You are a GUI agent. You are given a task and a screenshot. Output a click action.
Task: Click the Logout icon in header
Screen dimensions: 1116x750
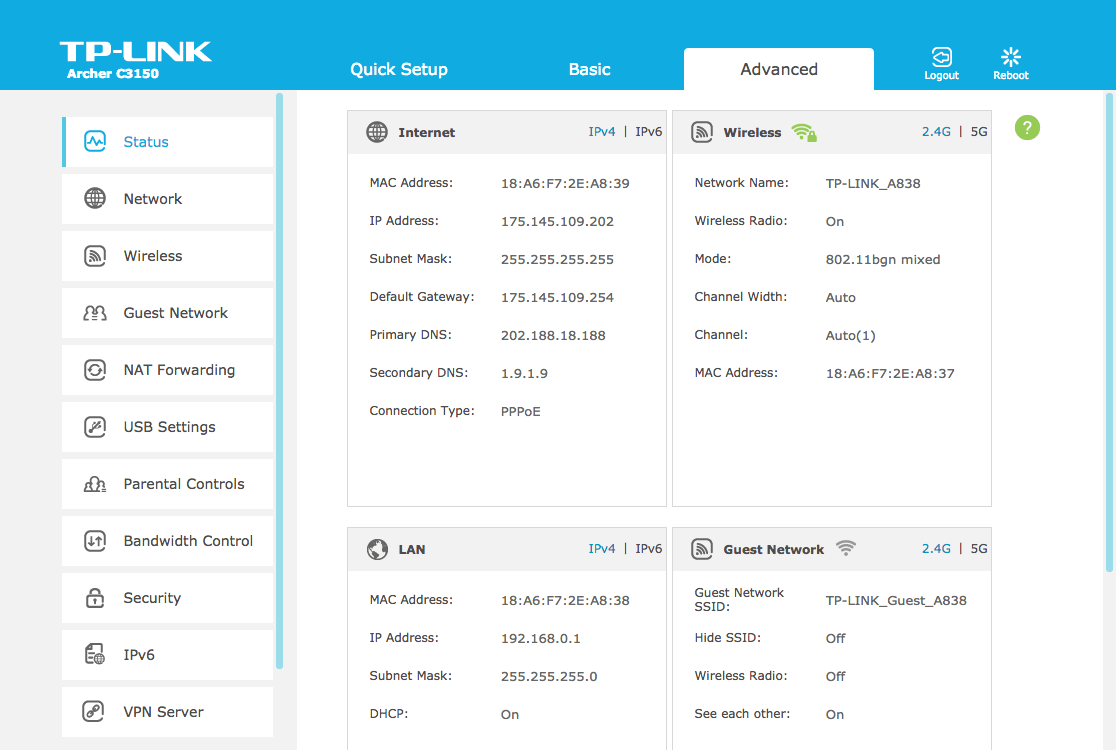(941, 57)
